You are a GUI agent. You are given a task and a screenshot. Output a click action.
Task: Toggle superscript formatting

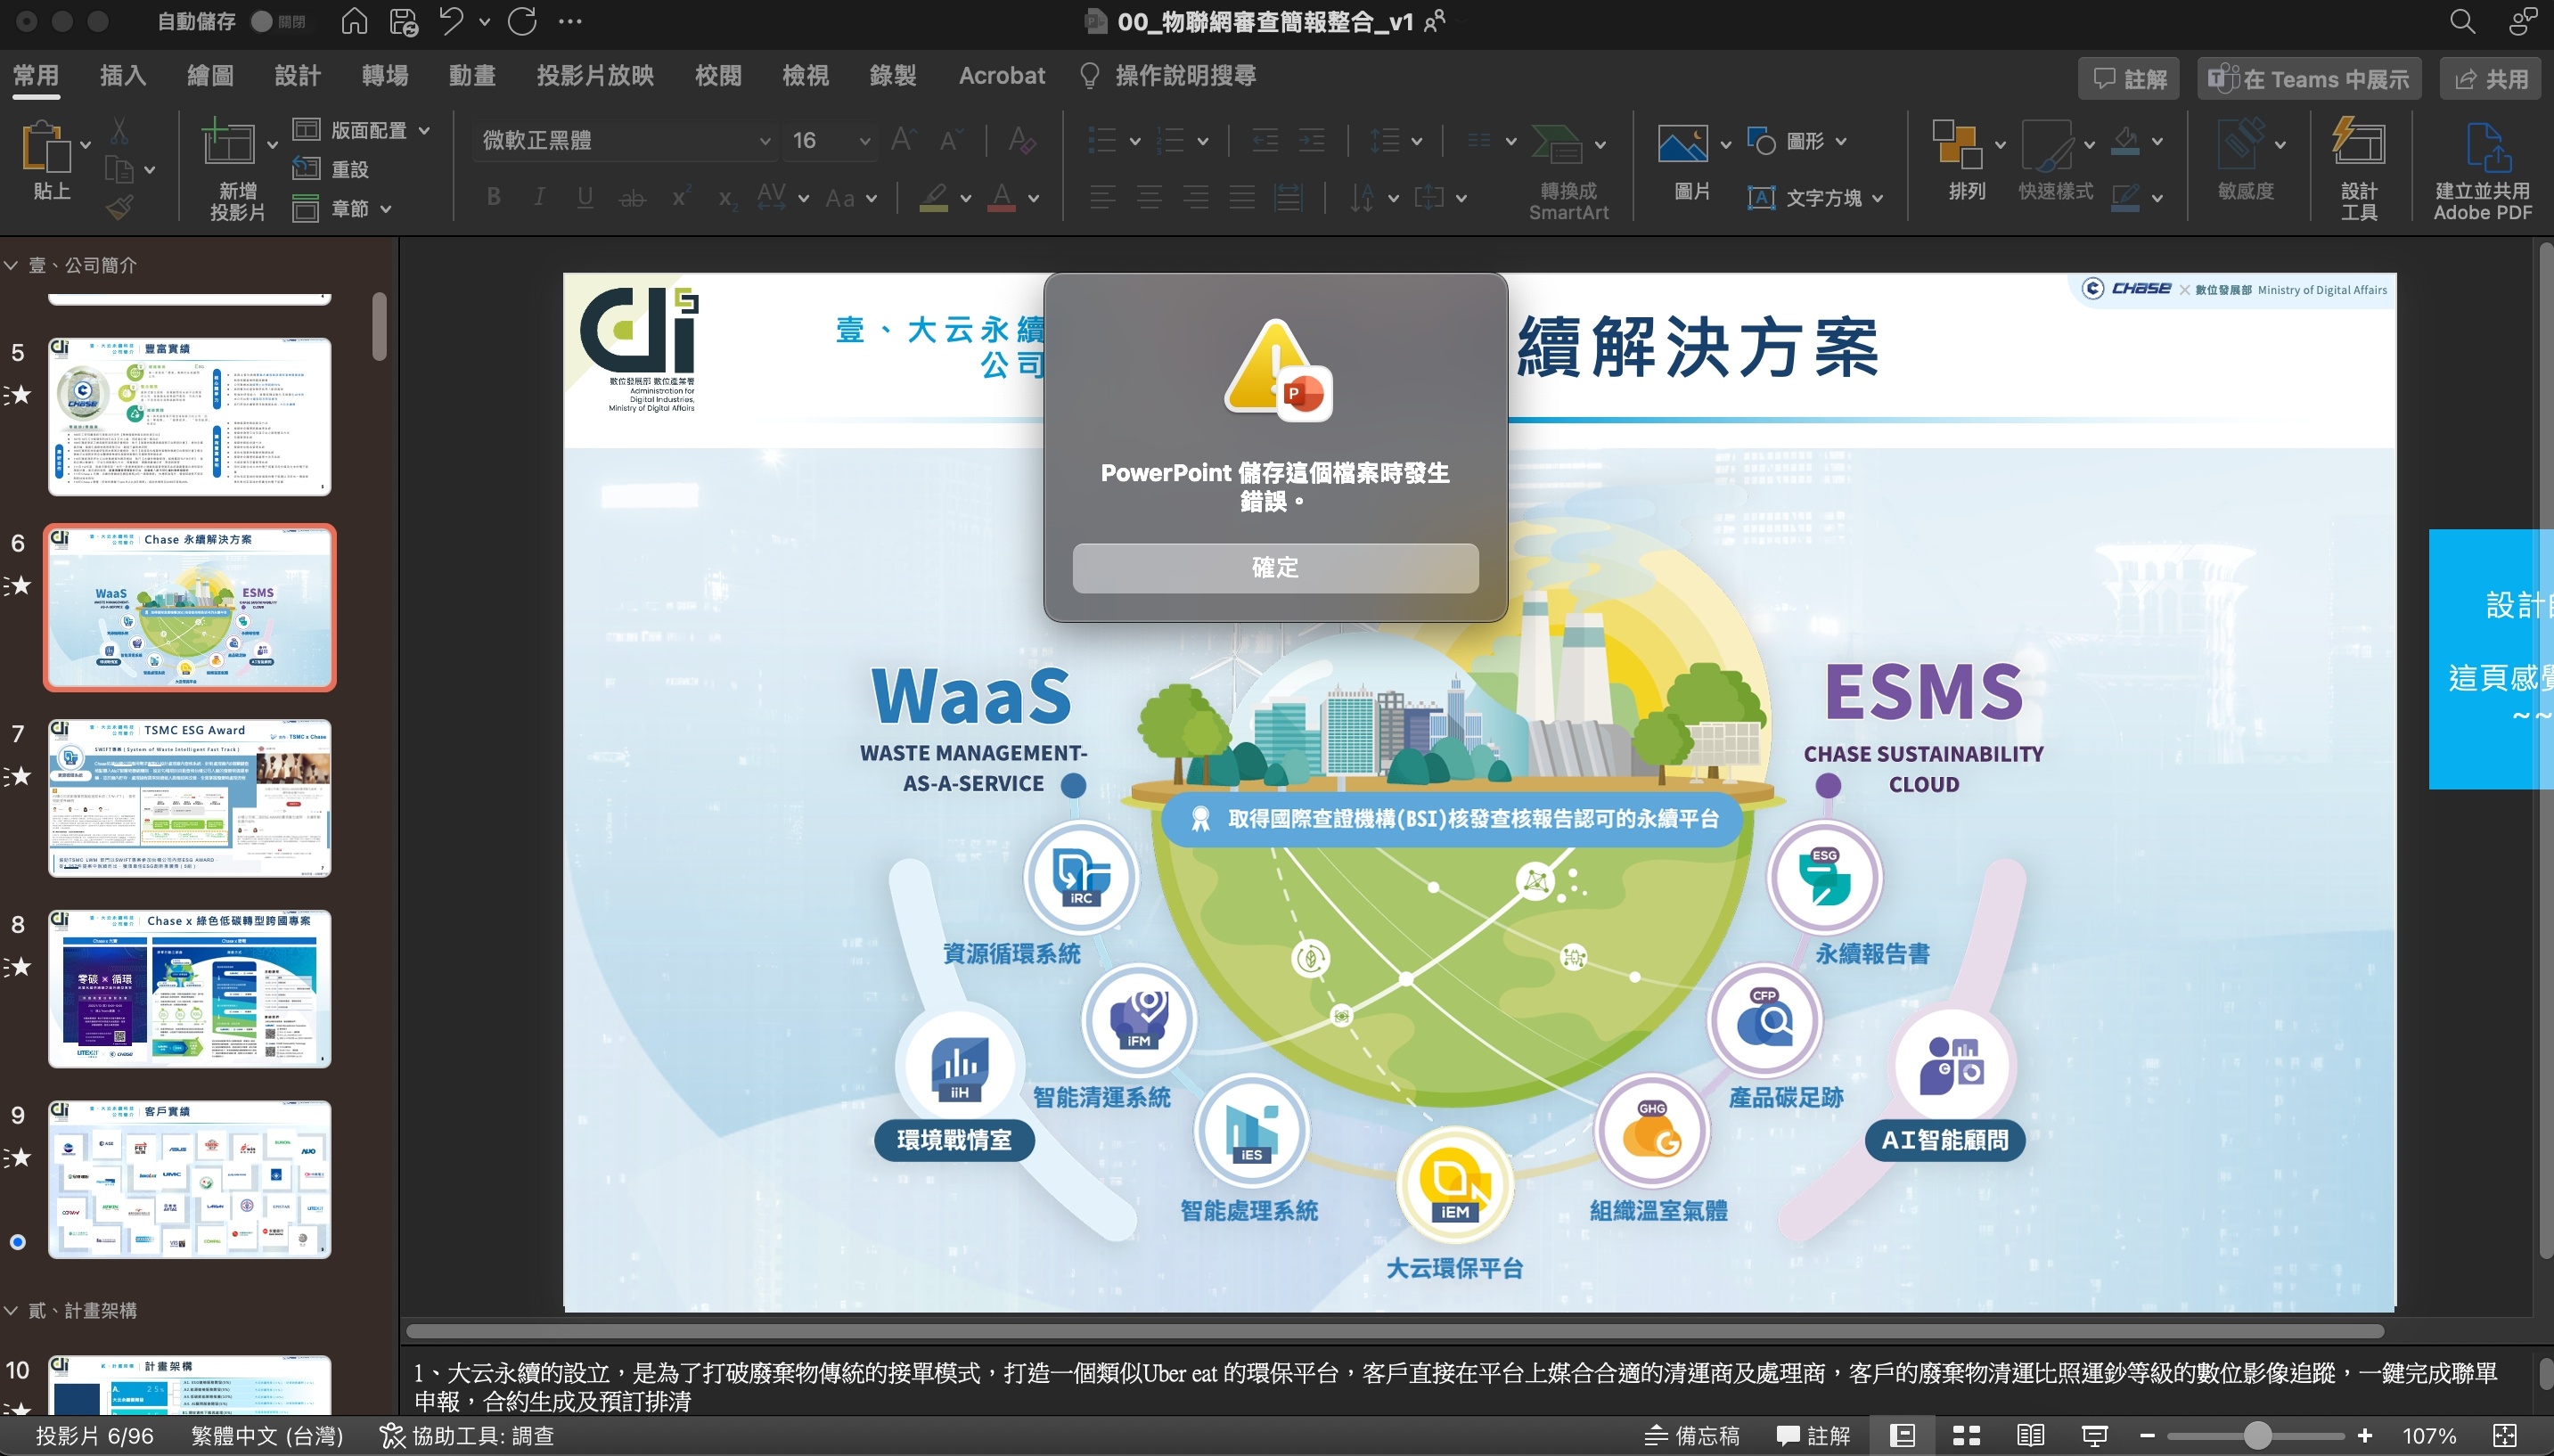coord(680,197)
